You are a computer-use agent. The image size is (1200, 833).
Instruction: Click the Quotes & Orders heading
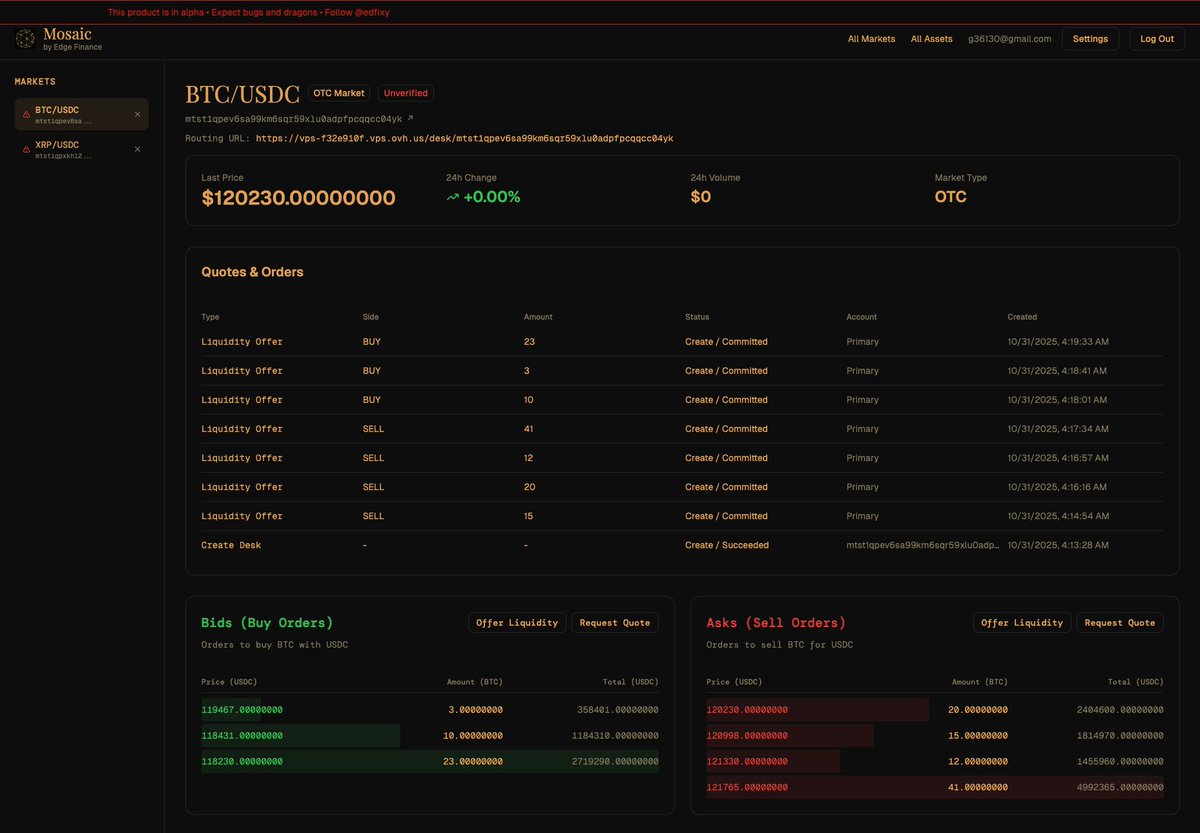(x=252, y=272)
